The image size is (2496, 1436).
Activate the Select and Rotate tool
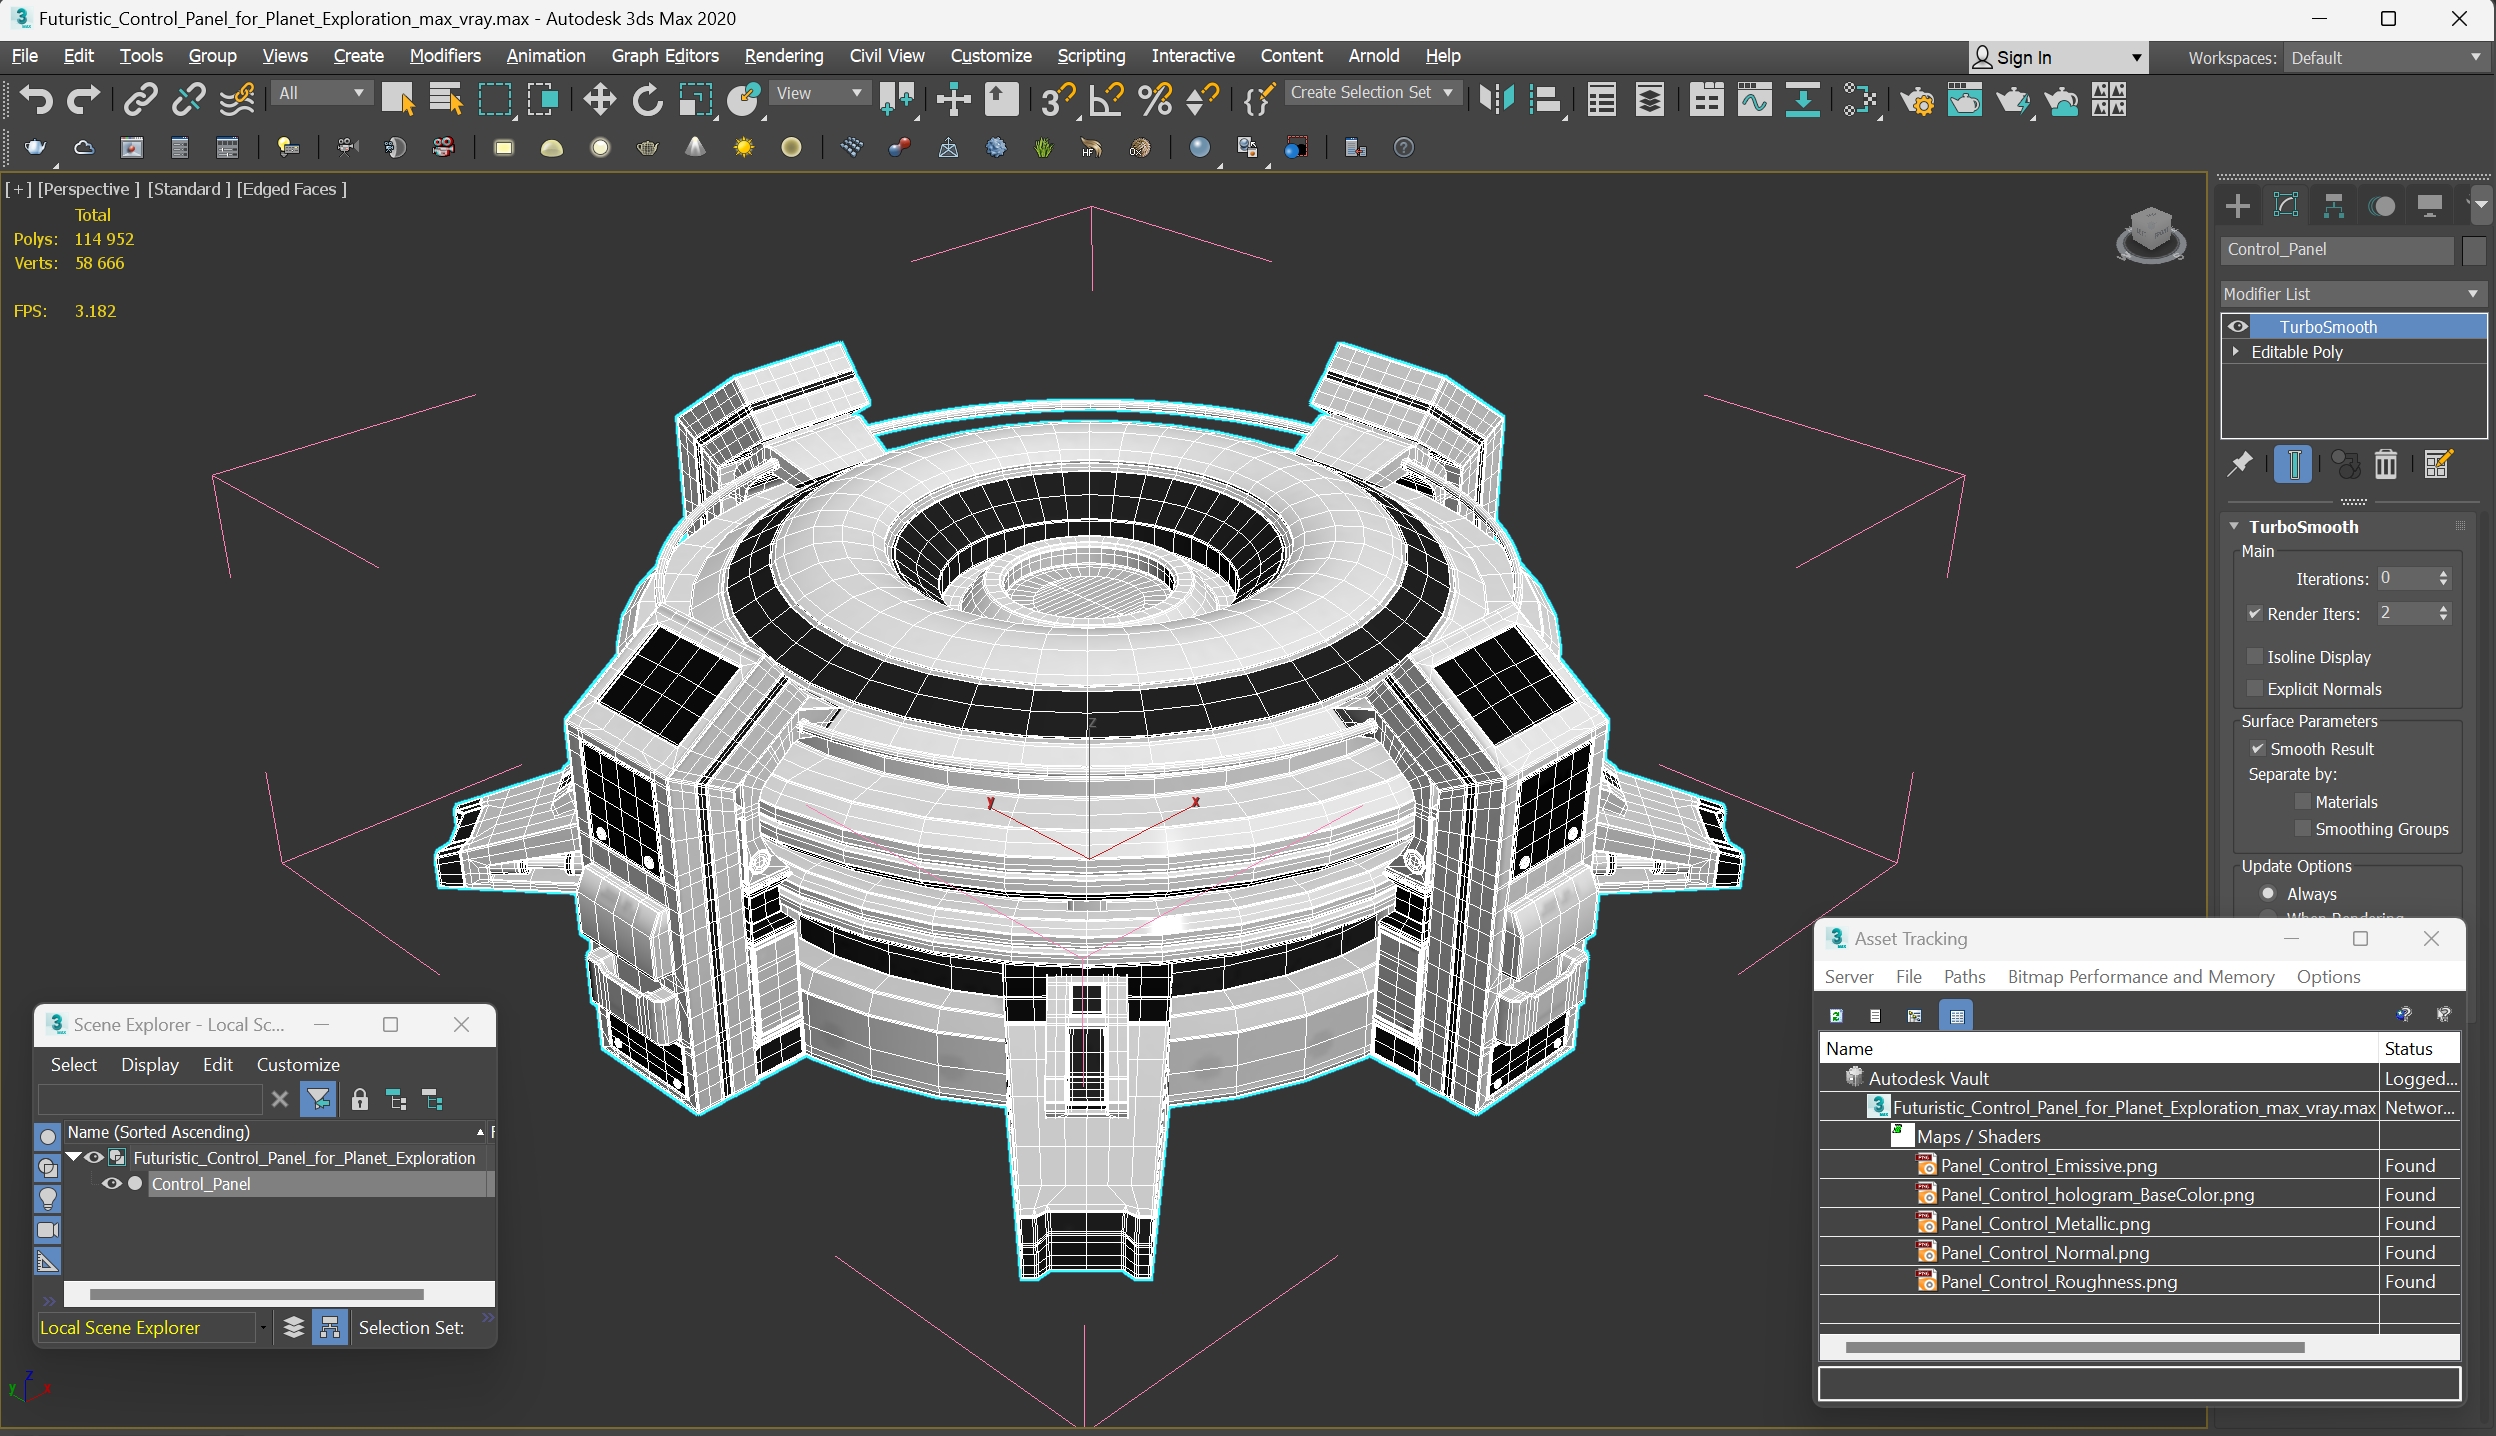click(x=647, y=99)
